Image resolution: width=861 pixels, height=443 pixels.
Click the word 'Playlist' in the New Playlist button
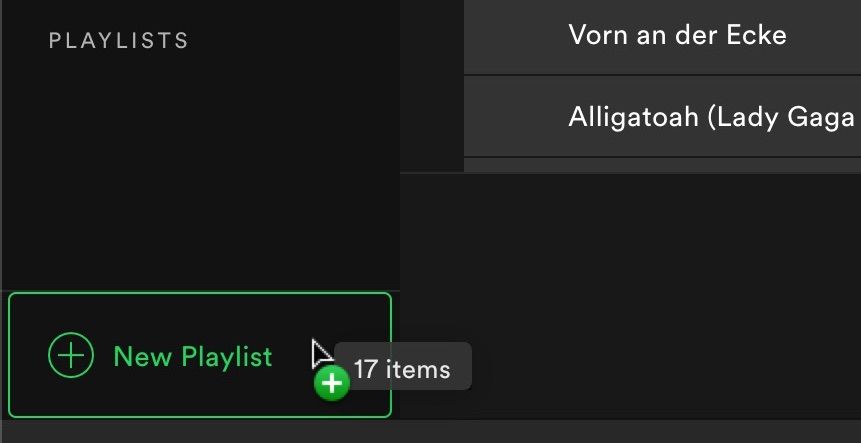227,357
